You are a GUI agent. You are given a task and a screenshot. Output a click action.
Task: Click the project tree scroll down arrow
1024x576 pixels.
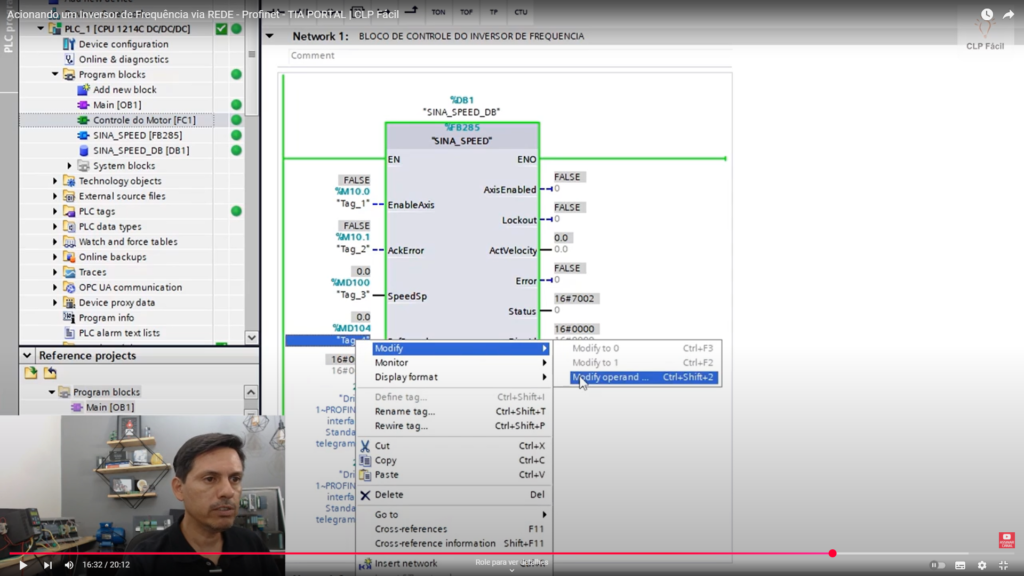251,338
